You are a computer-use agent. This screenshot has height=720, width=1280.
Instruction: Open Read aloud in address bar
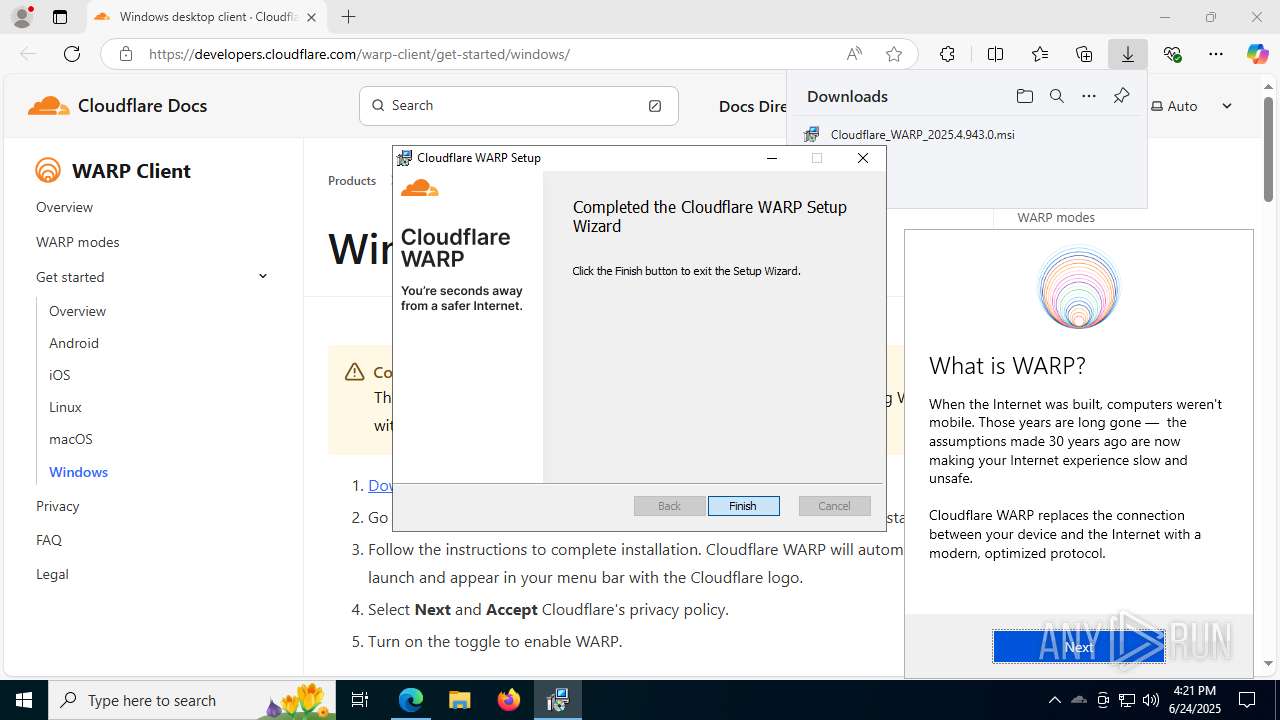click(854, 54)
